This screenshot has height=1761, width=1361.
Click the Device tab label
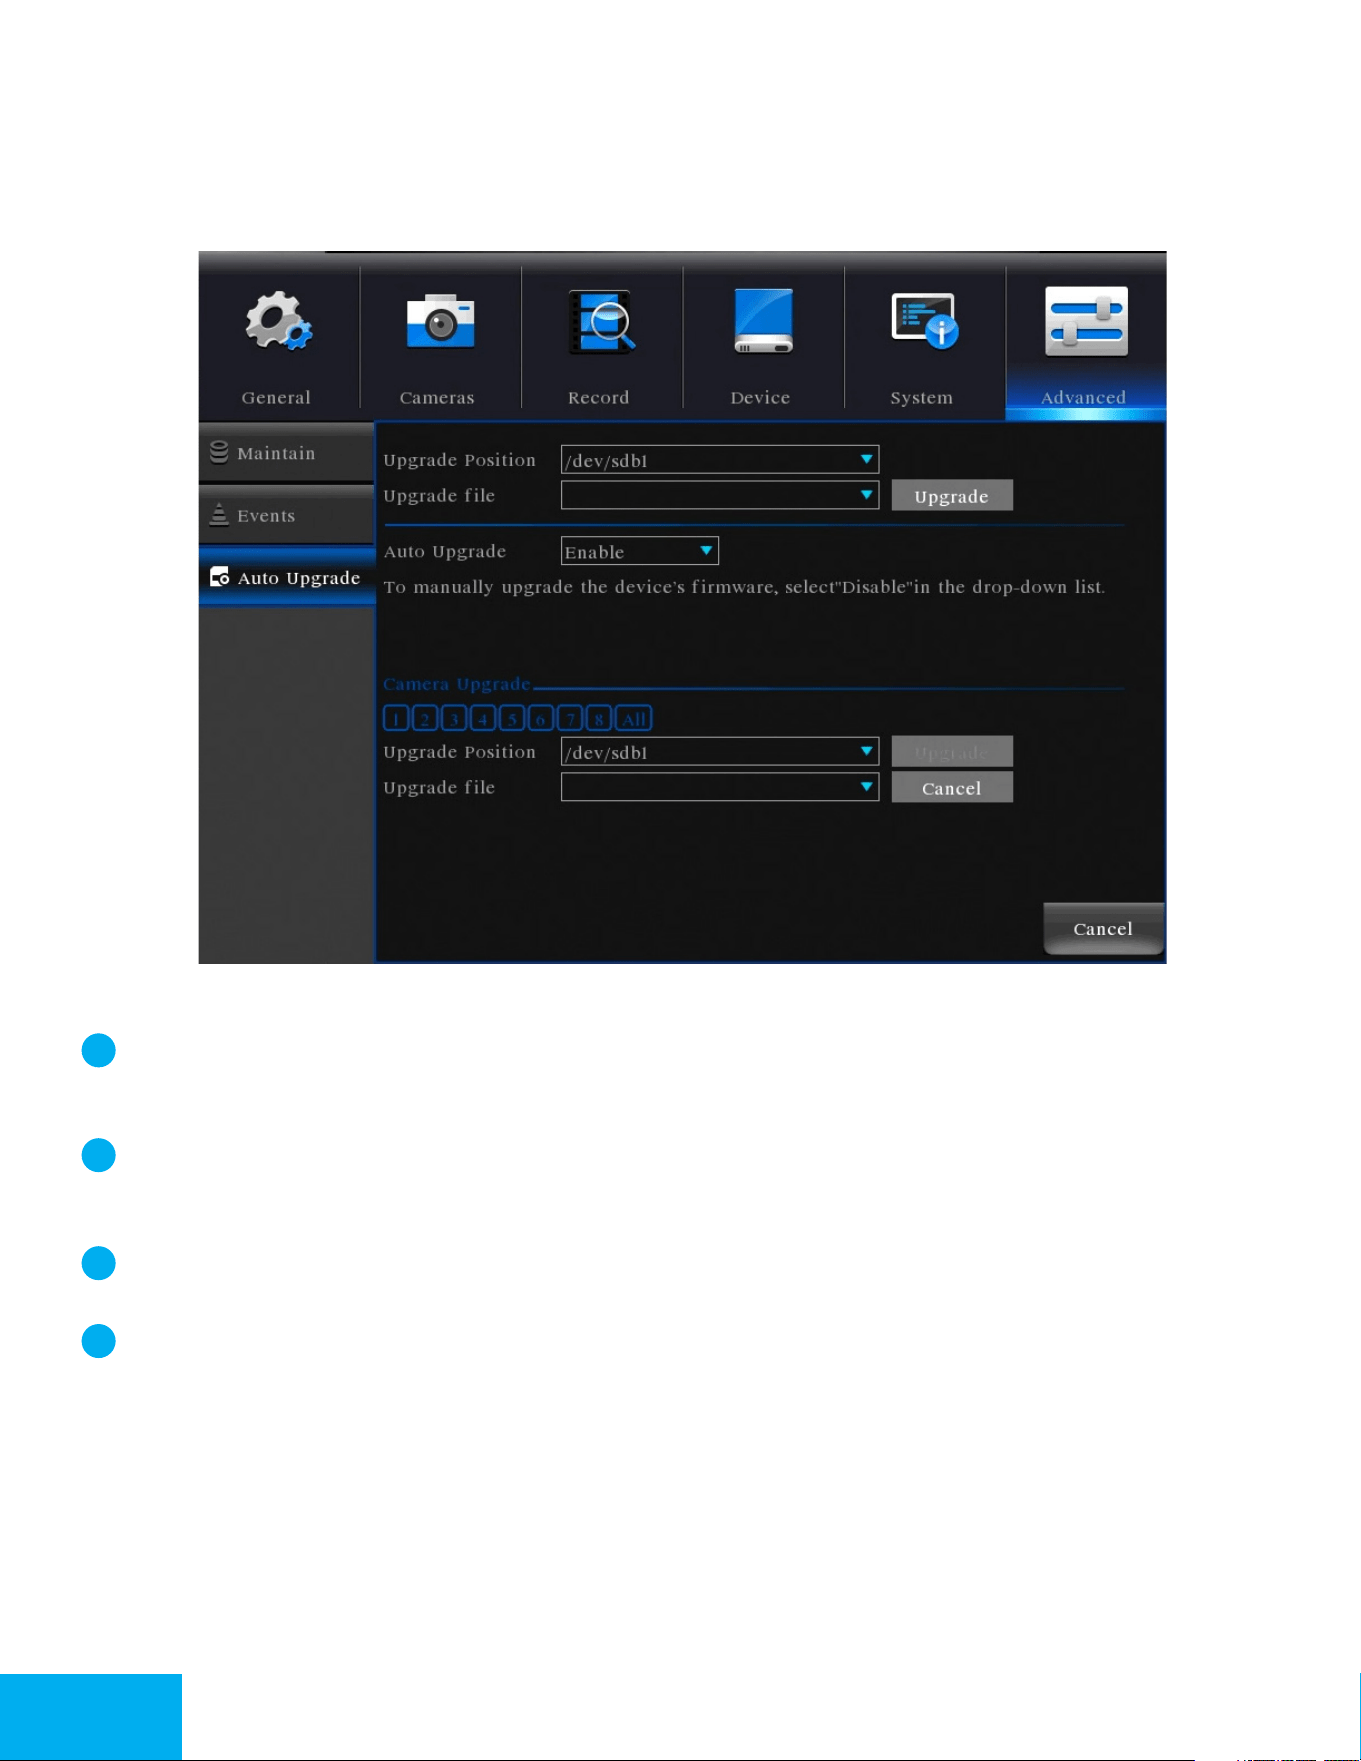tap(760, 397)
